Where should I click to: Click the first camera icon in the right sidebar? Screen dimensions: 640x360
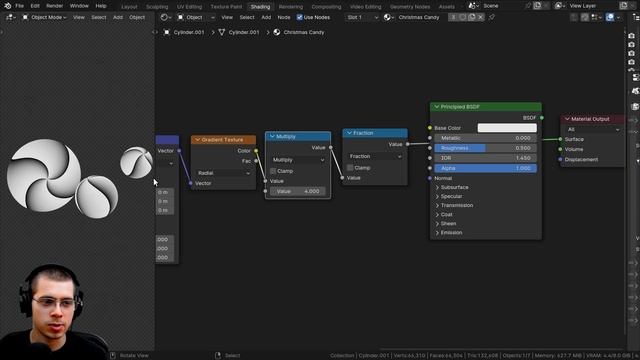pyautogui.click(x=632, y=36)
